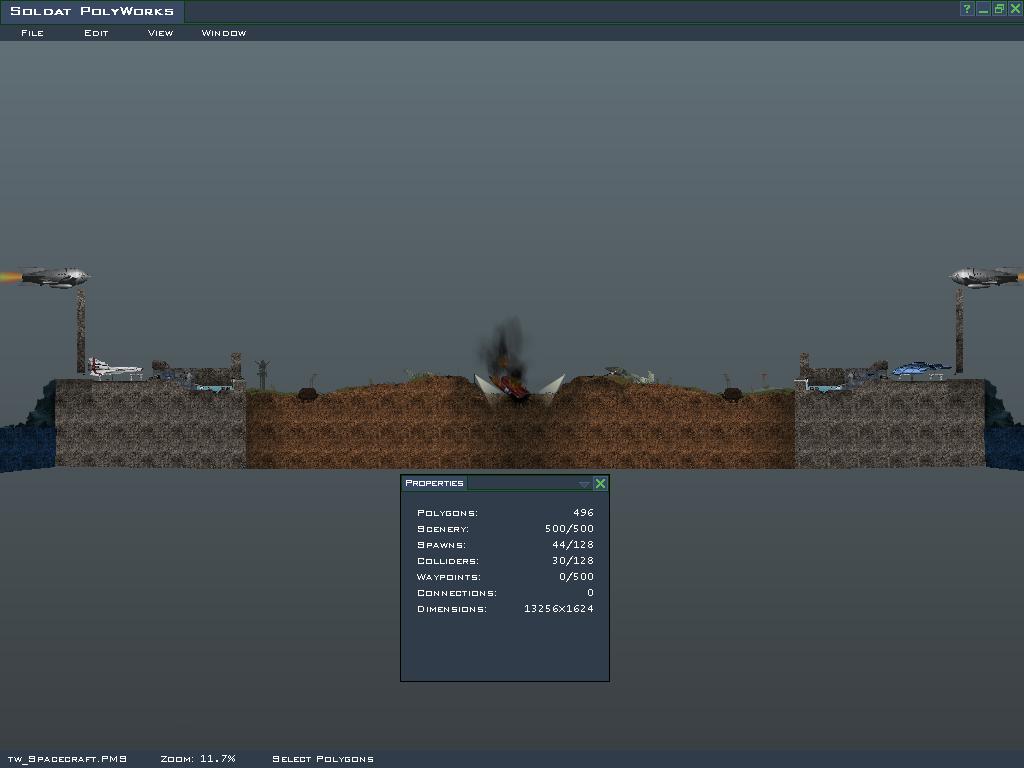Click the tw_Spacecraft.PMS filename in status bar
This screenshot has width=1024, height=768.
(67, 759)
